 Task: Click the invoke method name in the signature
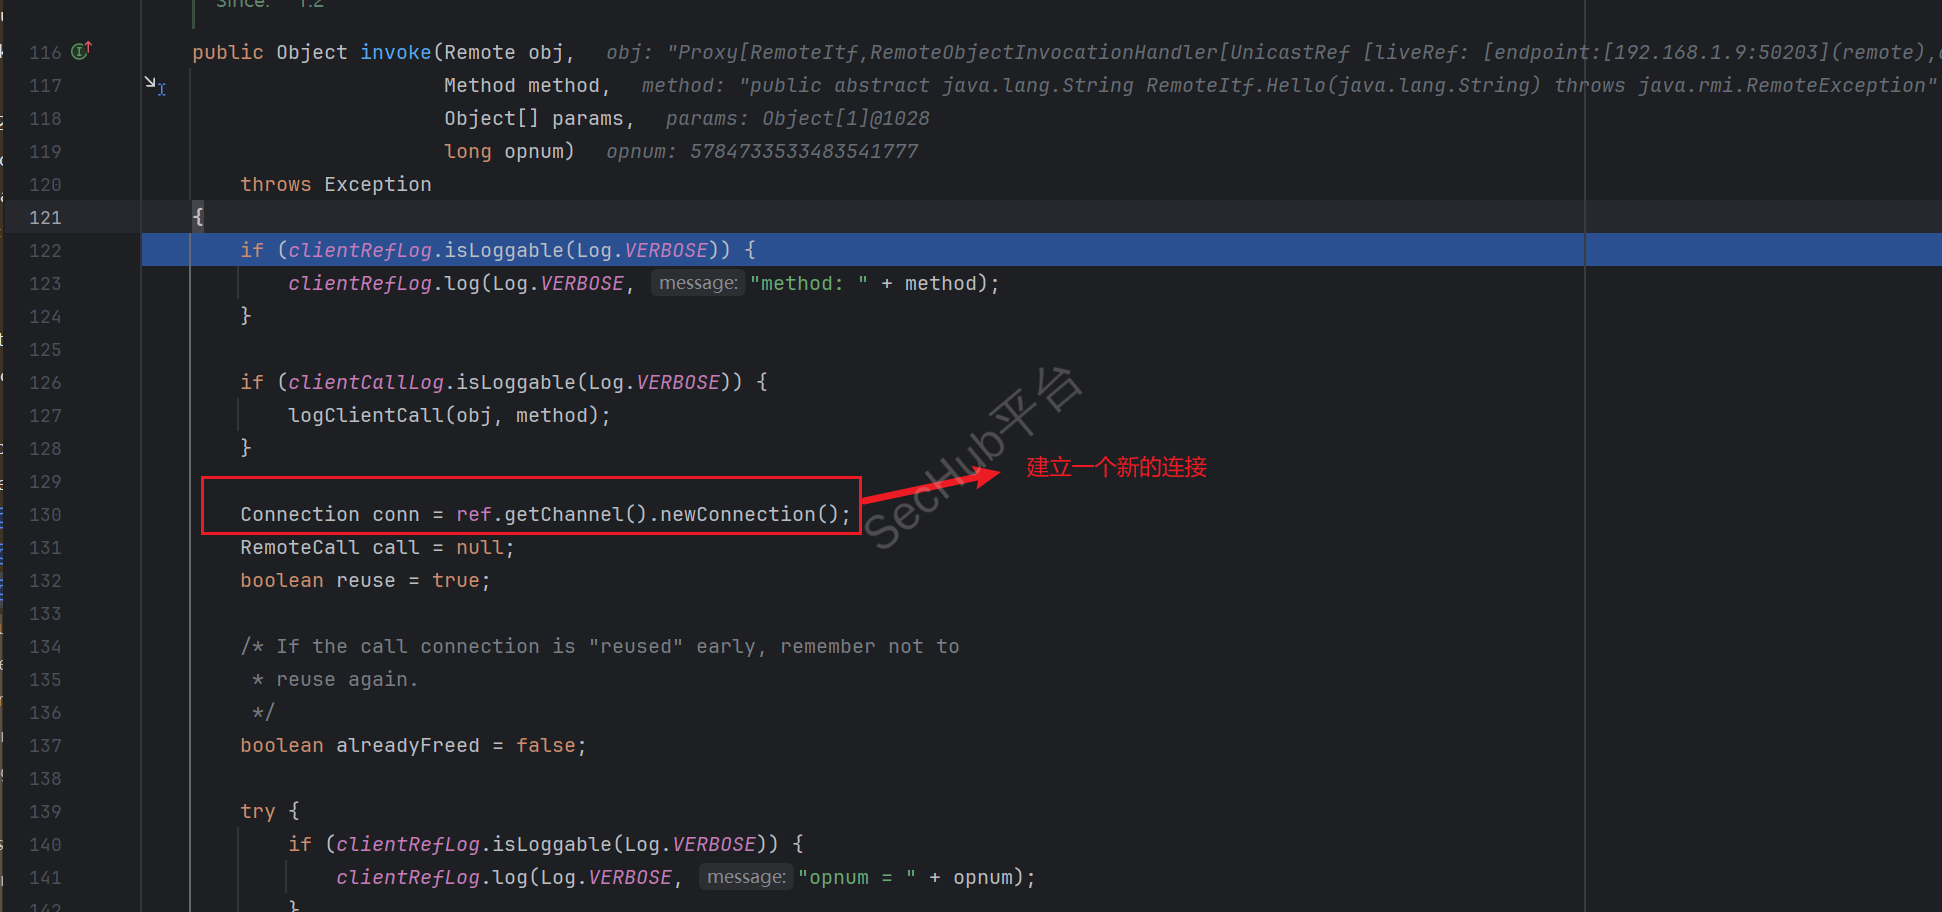(395, 52)
